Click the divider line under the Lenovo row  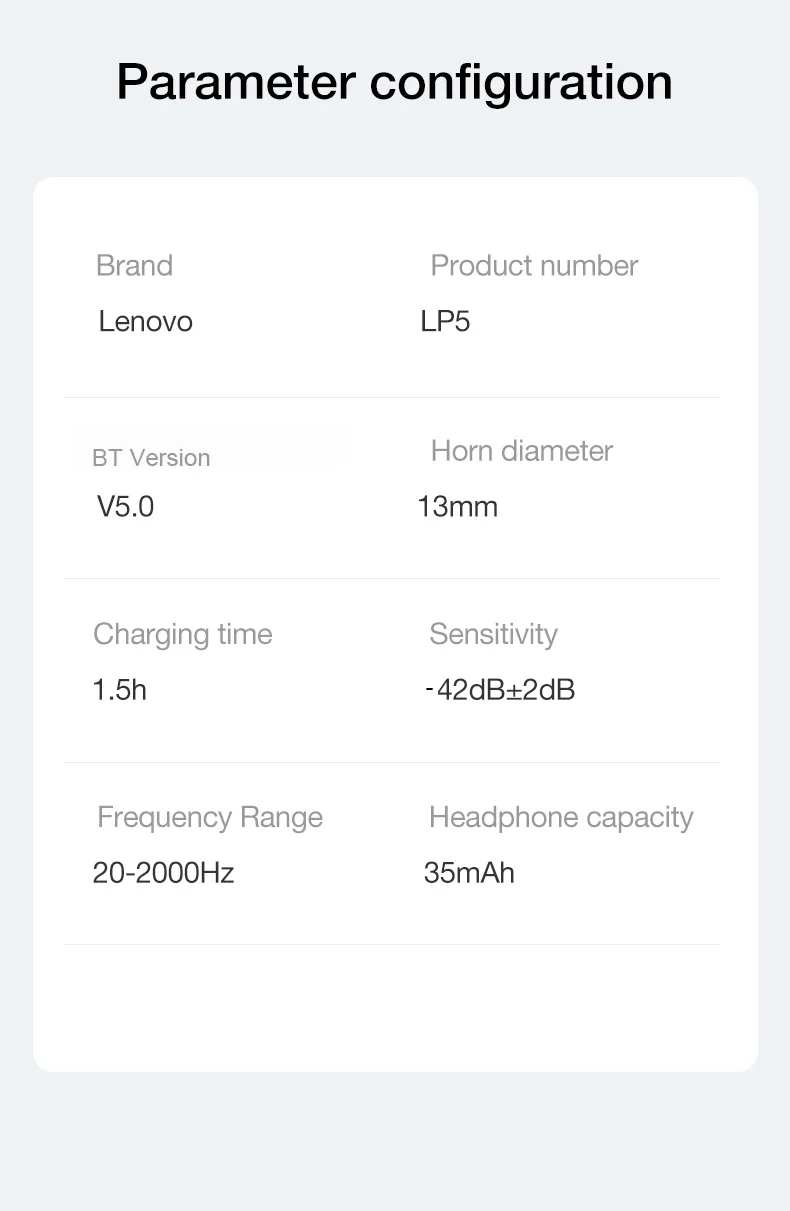(x=392, y=398)
